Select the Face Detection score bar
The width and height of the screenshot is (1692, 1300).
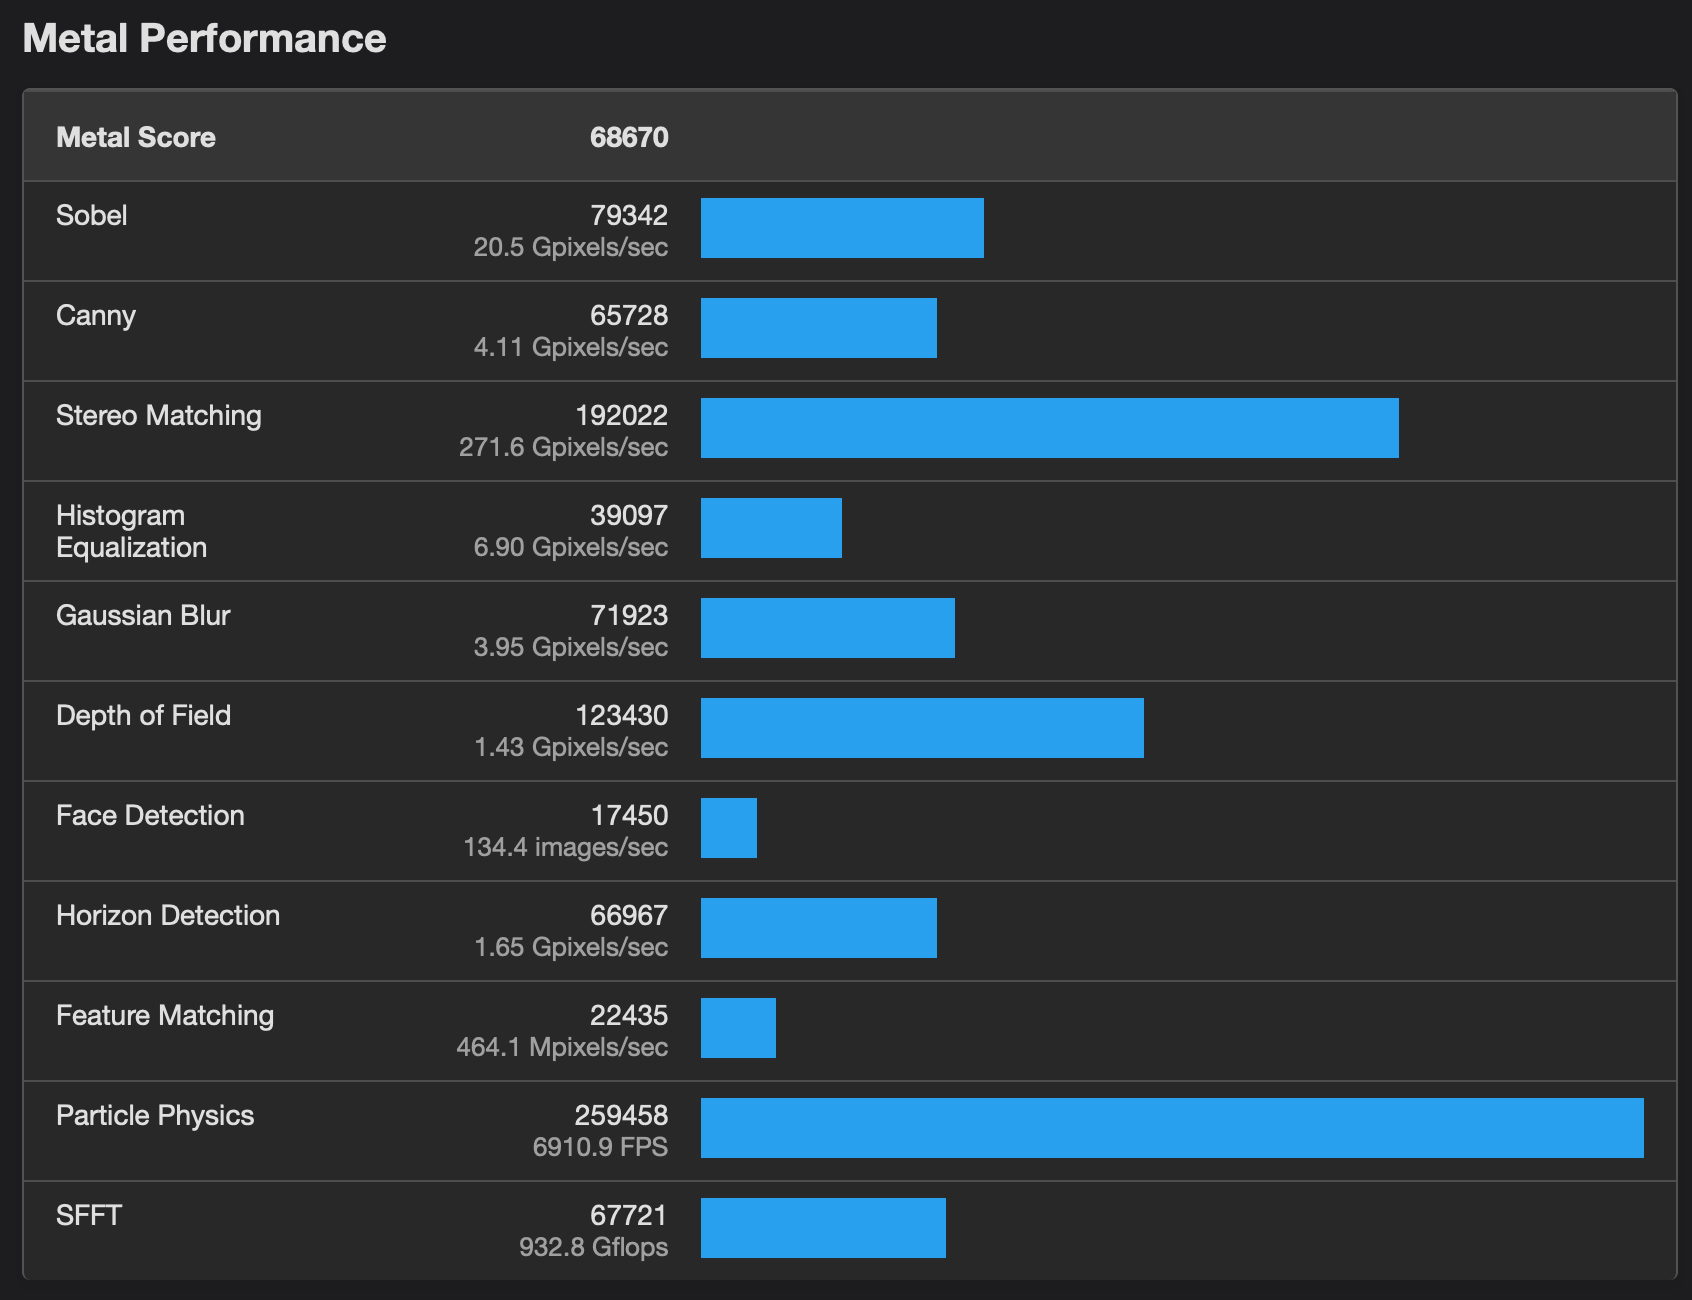728,828
